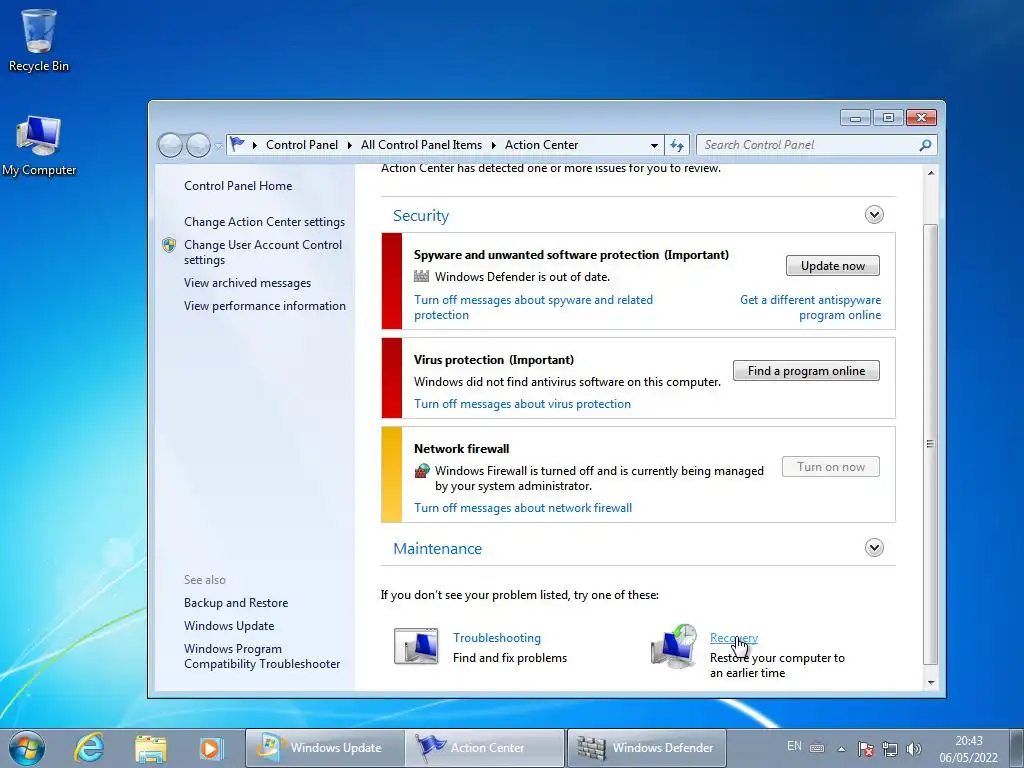1024x768 pixels.
Task: Expand breadcrumb arrow after All Control Panel Items
Action: tap(494, 145)
